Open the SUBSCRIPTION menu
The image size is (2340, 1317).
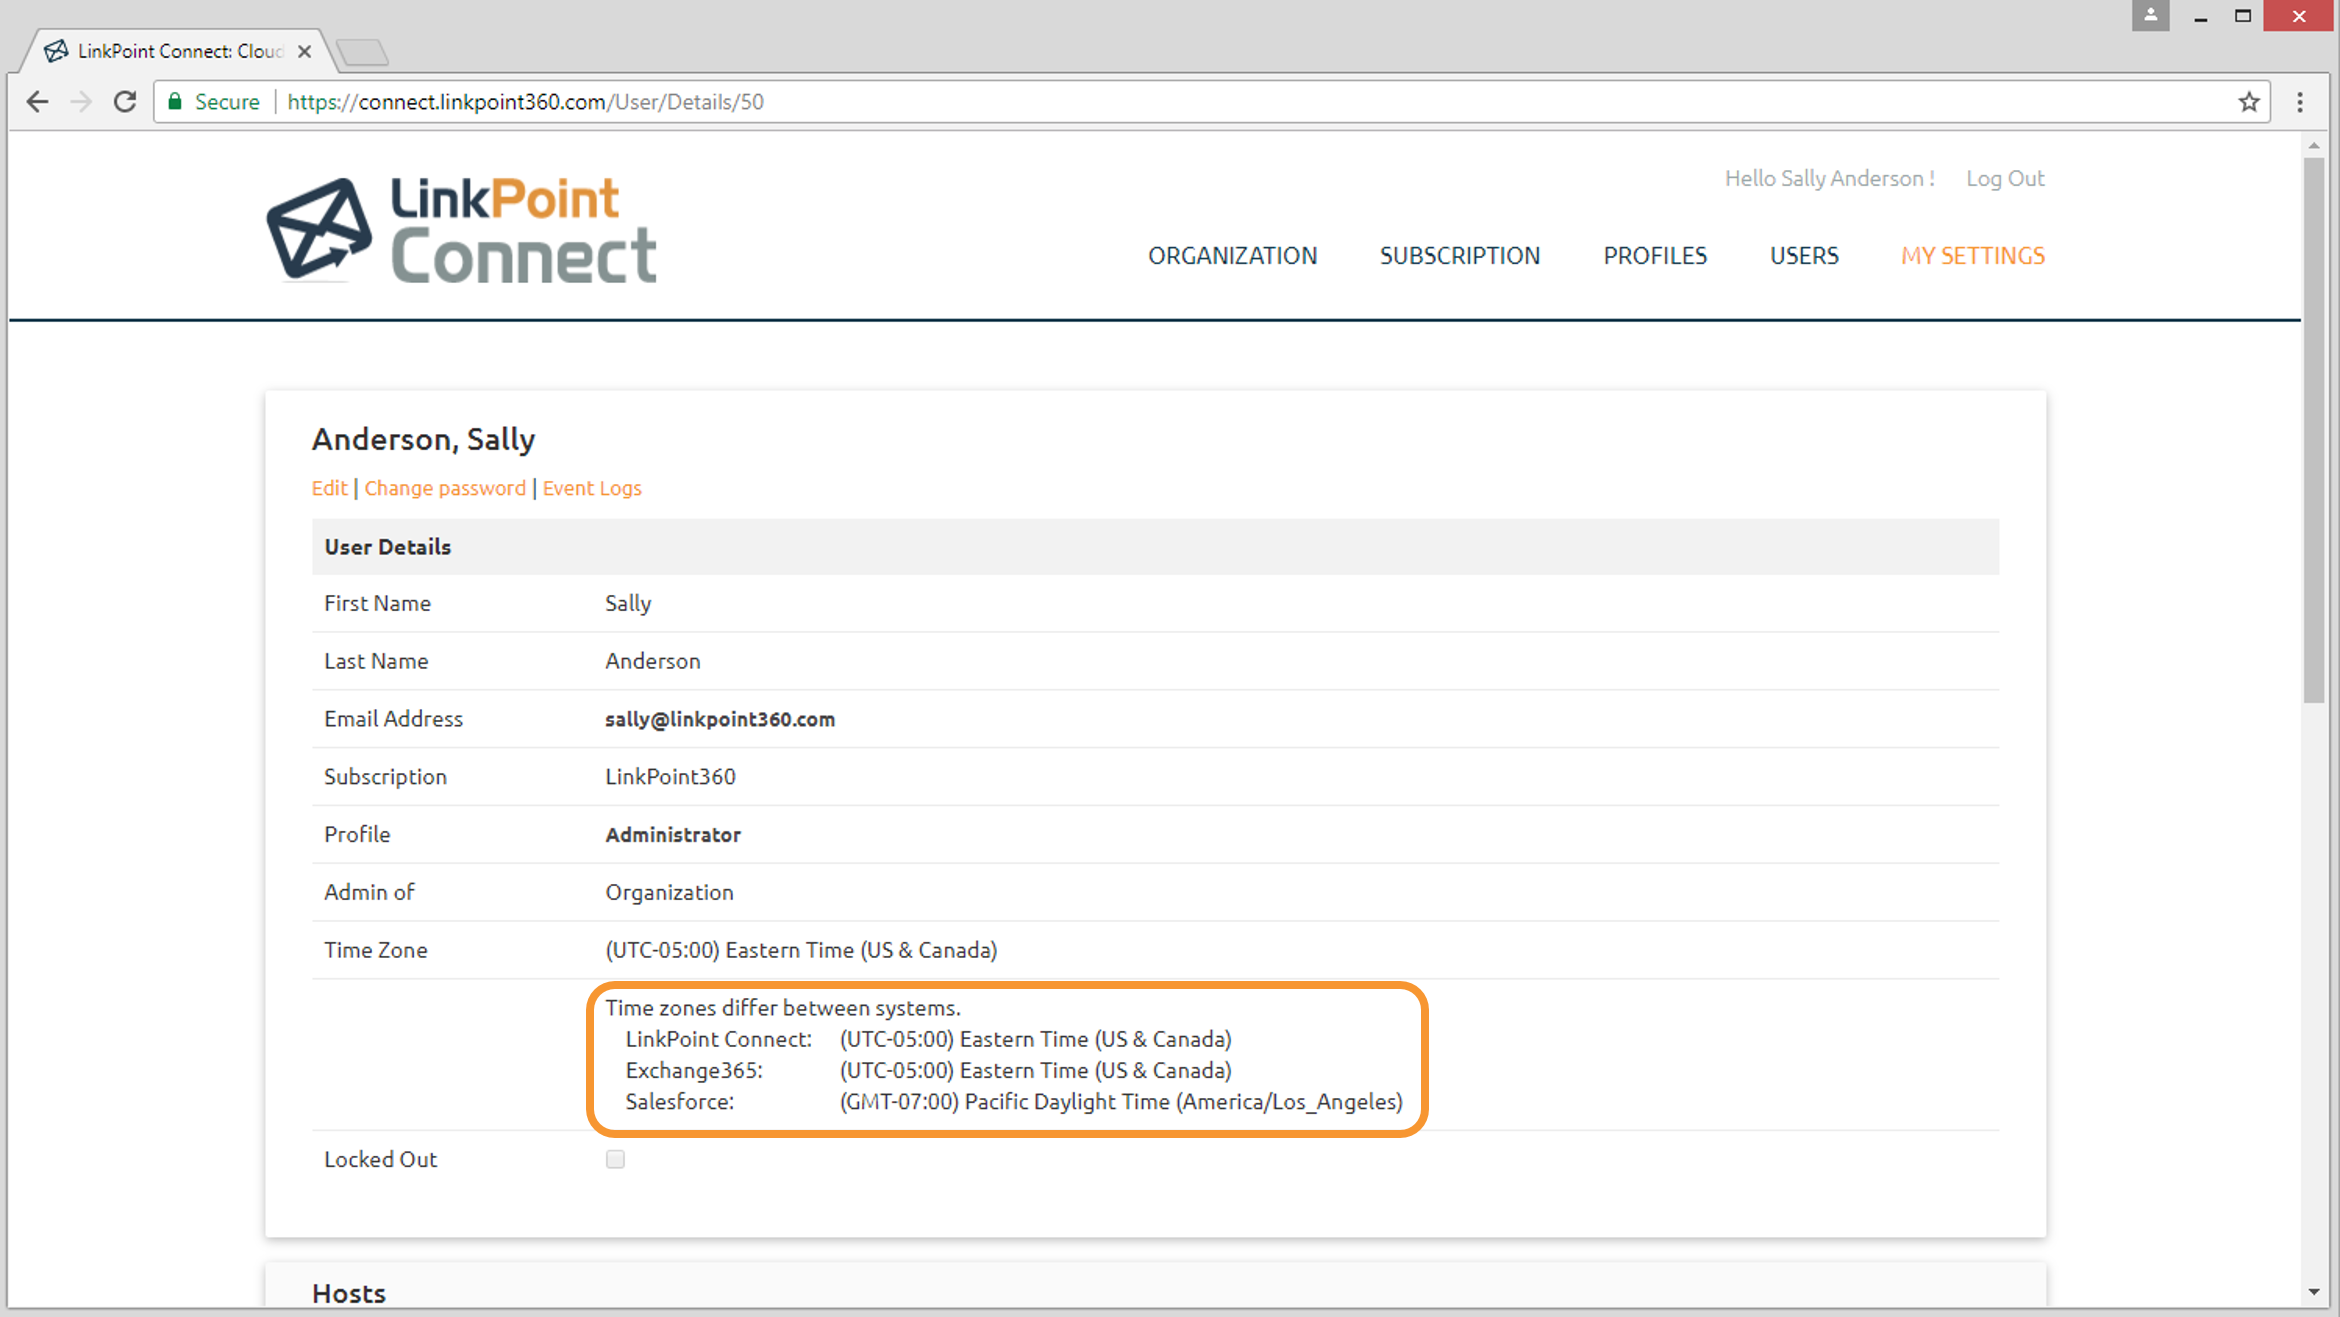coord(1460,256)
